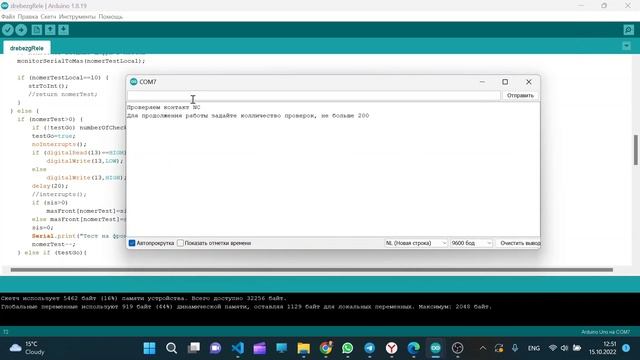Screen dimensions: 640x360
Task: Click the ENG language indicator
Action: (533, 348)
